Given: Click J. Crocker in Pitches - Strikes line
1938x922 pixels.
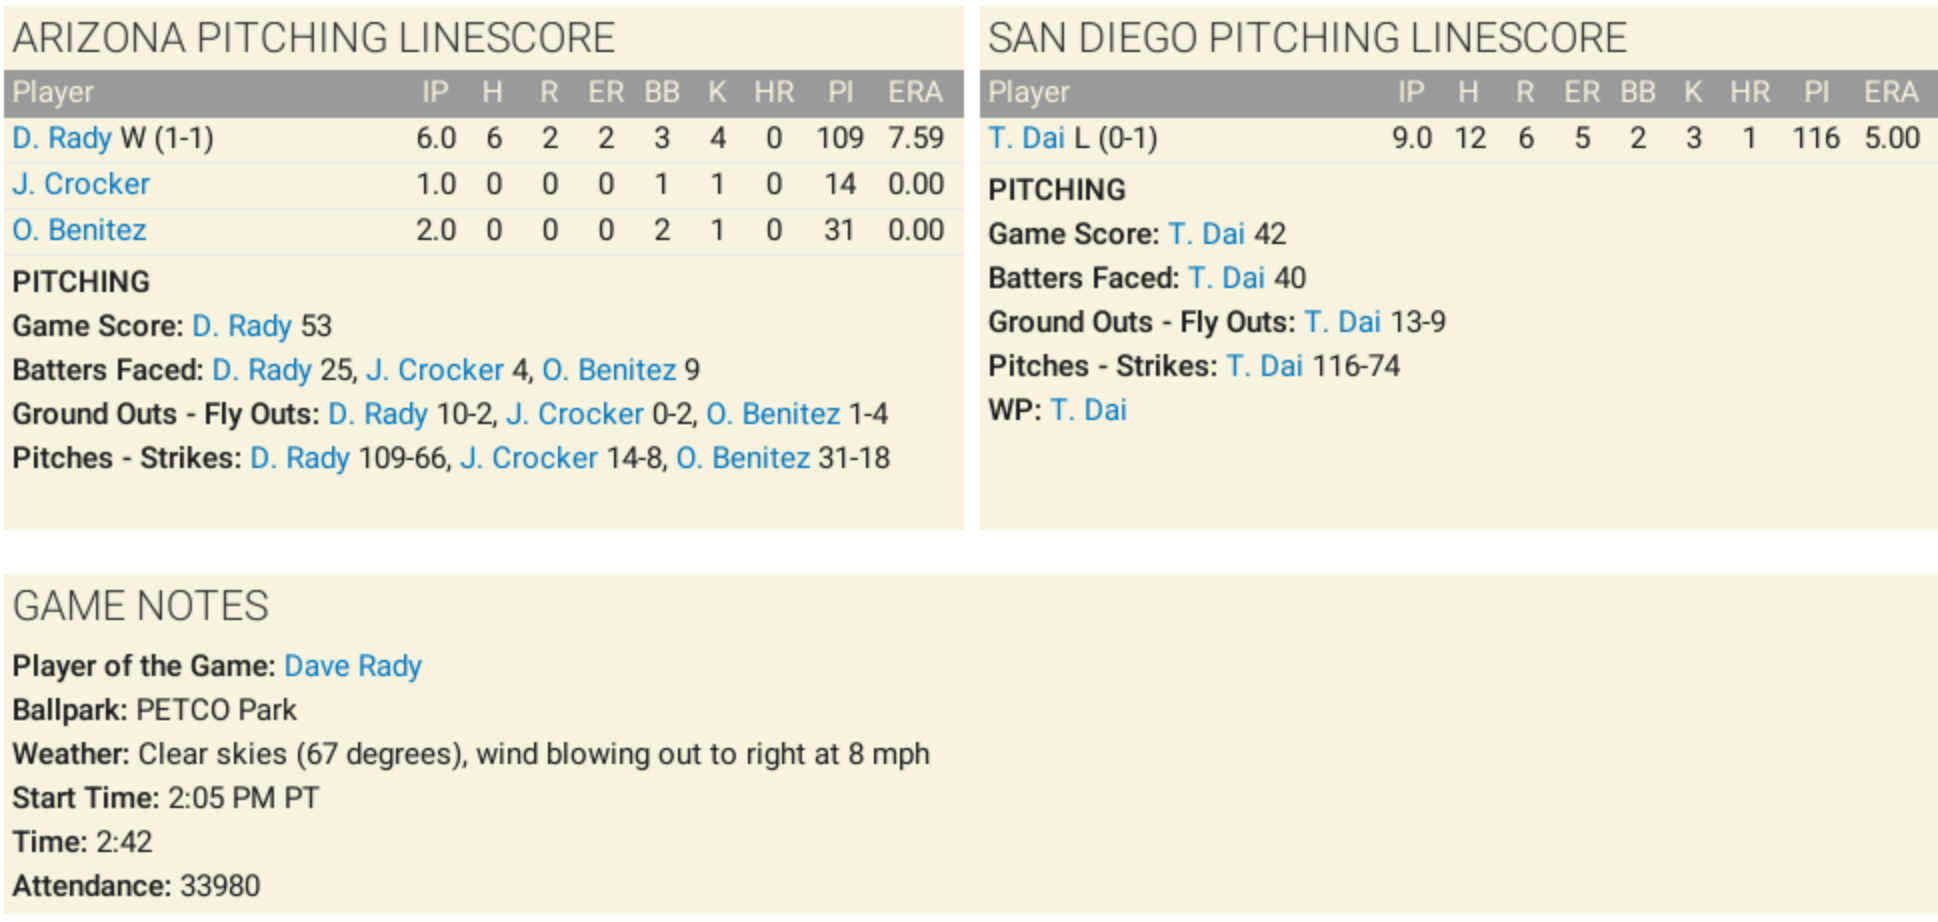Looking at the screenshot, I should (x=529, y=458).
